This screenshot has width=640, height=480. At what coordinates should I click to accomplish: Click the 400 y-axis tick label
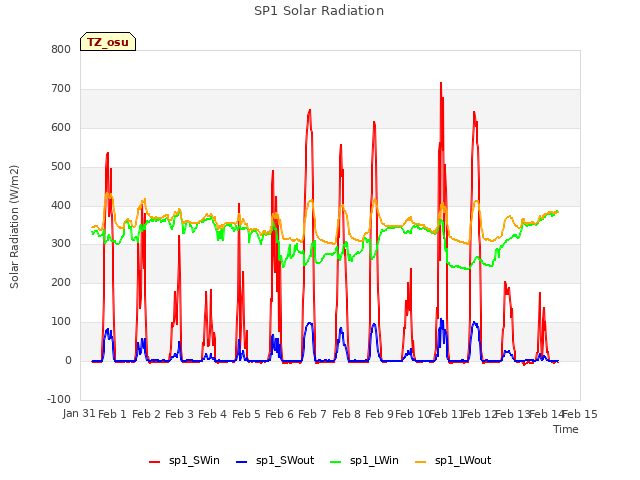pyautogui.click(x=61, y=206)
